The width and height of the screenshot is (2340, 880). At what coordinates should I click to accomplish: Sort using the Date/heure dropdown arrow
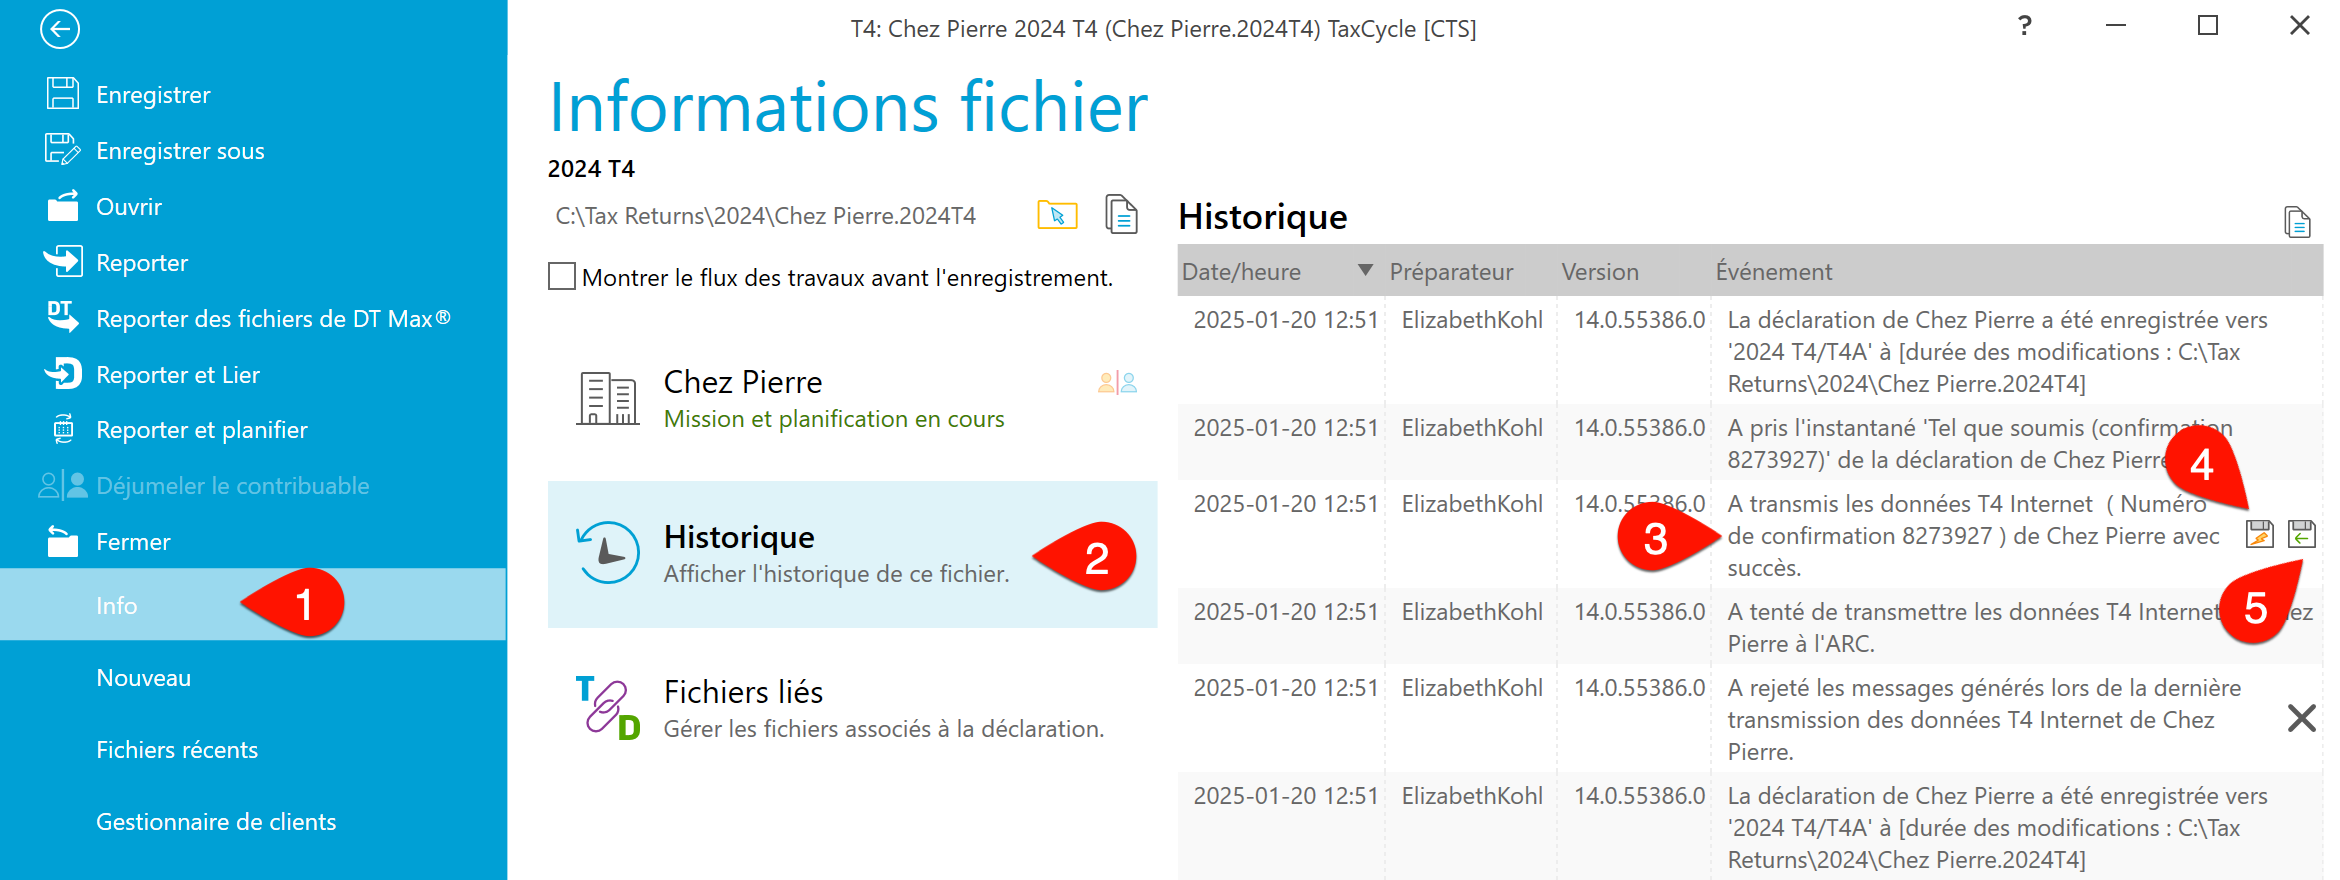[x=1365, y=270]
